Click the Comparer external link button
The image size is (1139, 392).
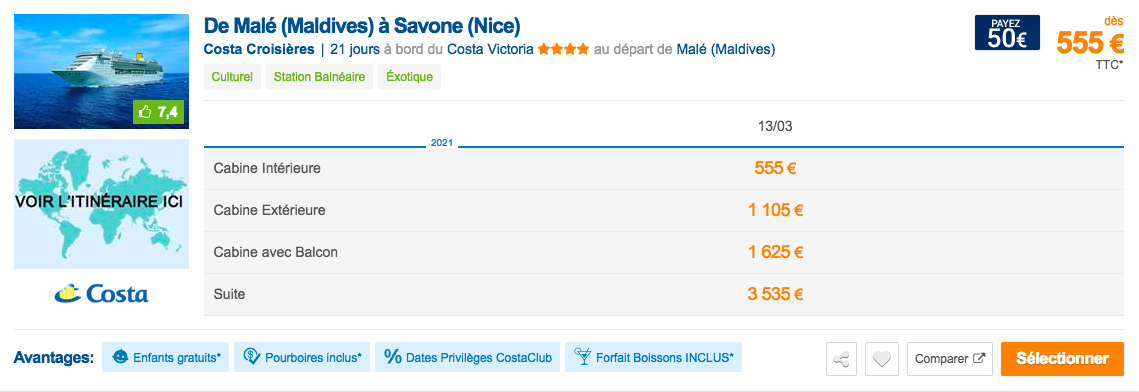click(x=950, y=359)
